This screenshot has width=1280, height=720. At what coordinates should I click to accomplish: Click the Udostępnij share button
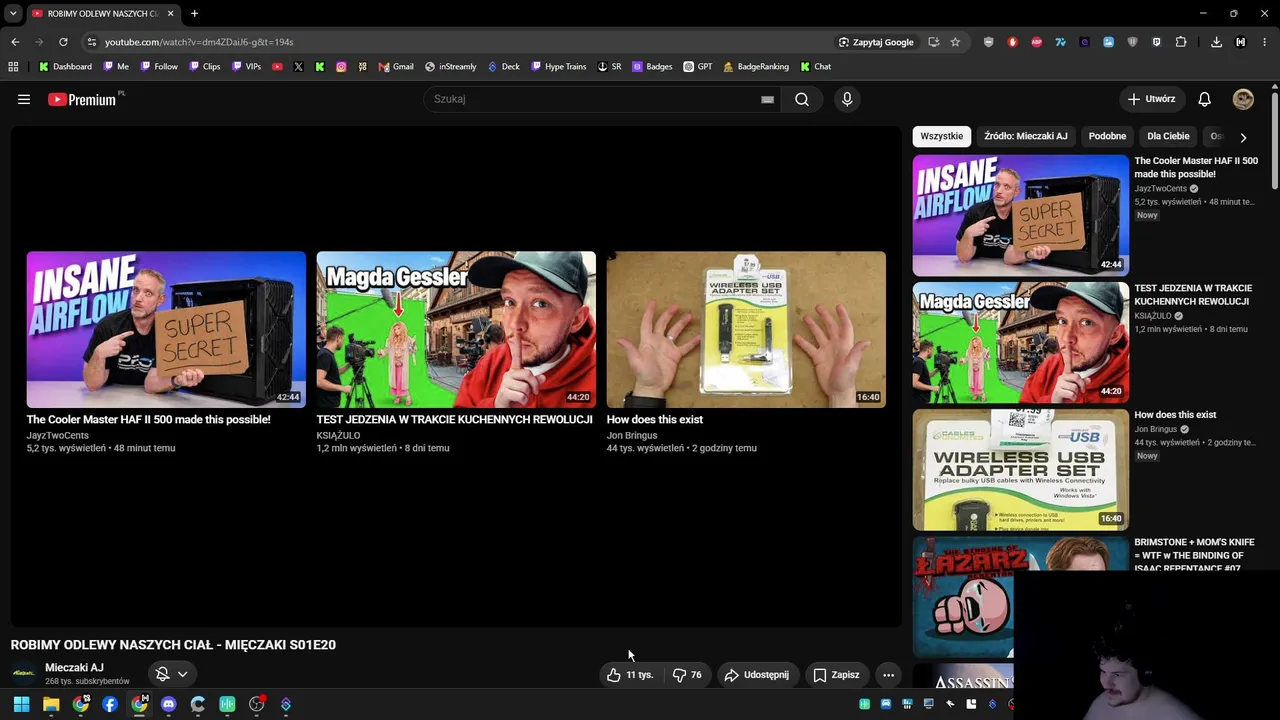click(x=756, y=675)
